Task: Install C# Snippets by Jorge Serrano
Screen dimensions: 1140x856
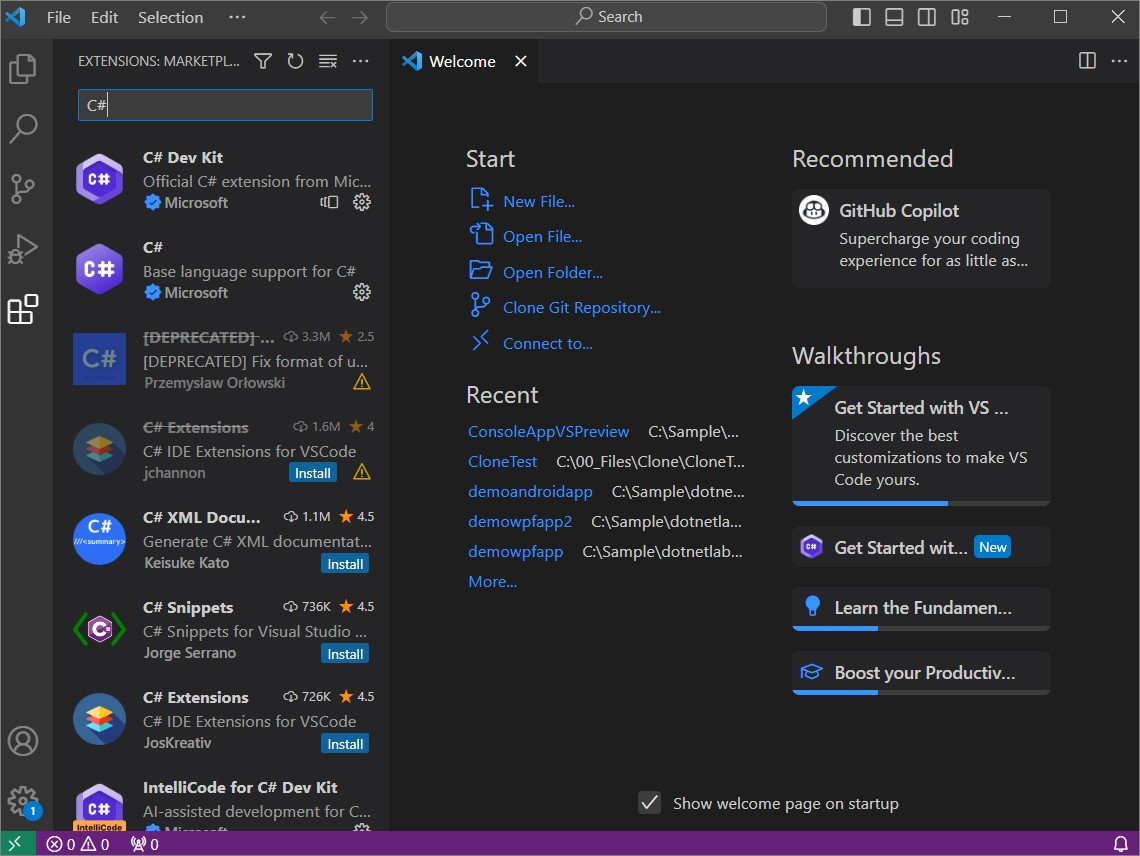Action: [345, 654]
